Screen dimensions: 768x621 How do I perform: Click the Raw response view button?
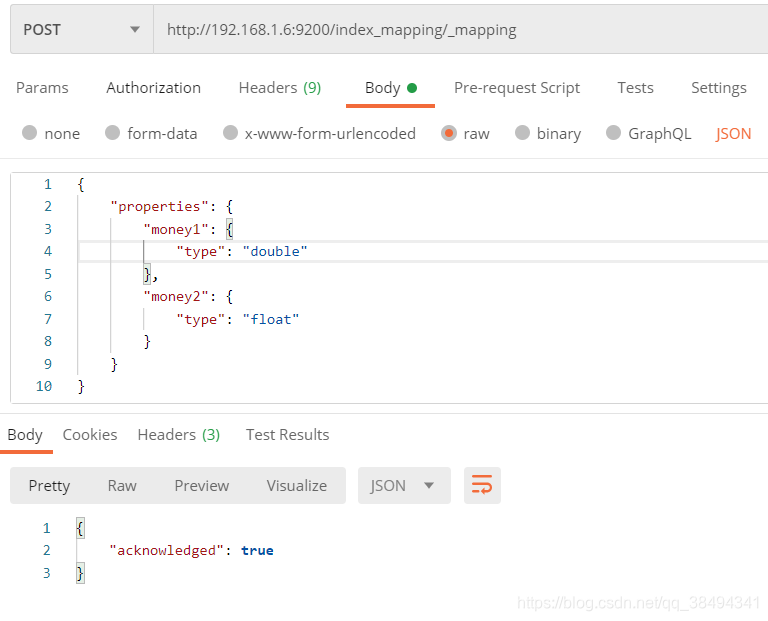coord(122,485)
